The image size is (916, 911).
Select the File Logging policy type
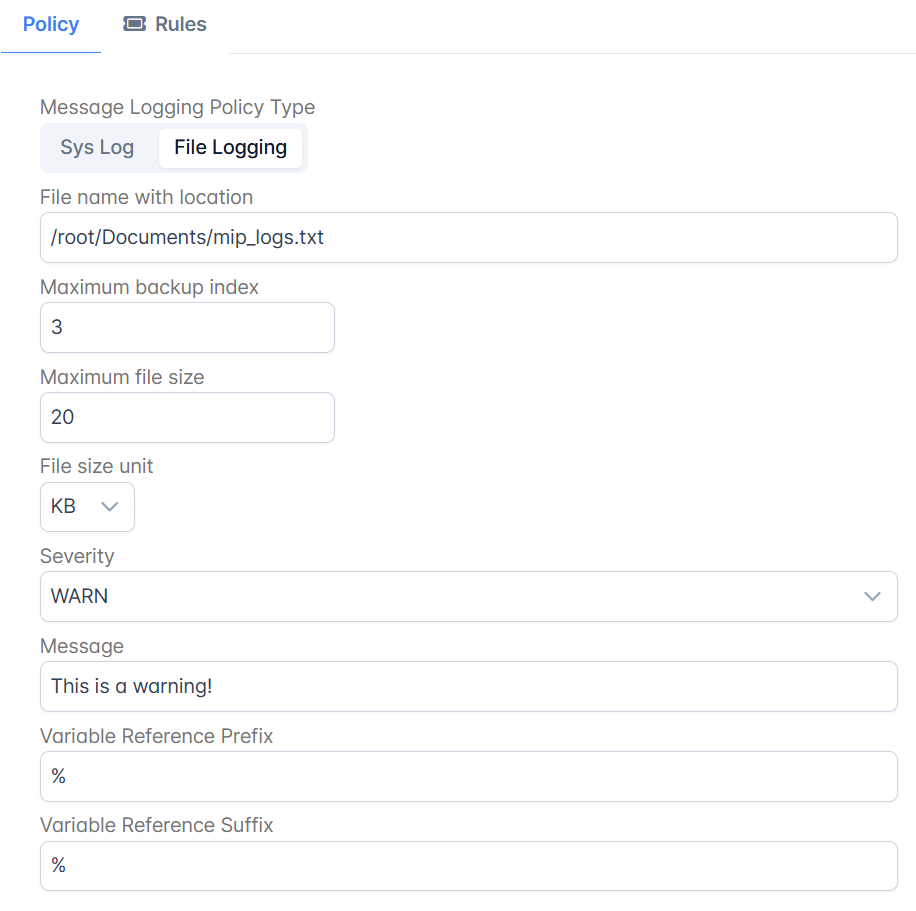coord(230,148)
